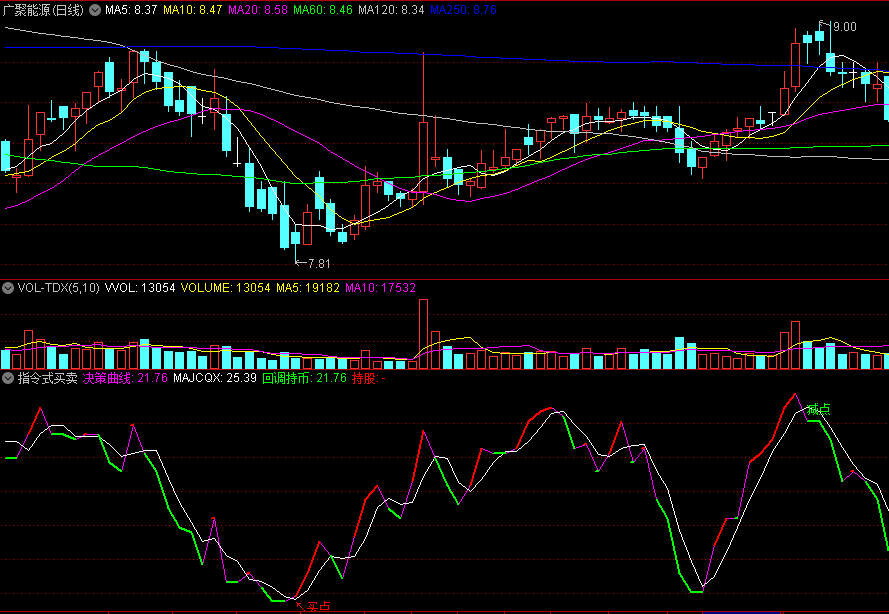Click the 7.81 low price marker
The width and height of the screenshot is (889, 614).
(x=319, y=264)
